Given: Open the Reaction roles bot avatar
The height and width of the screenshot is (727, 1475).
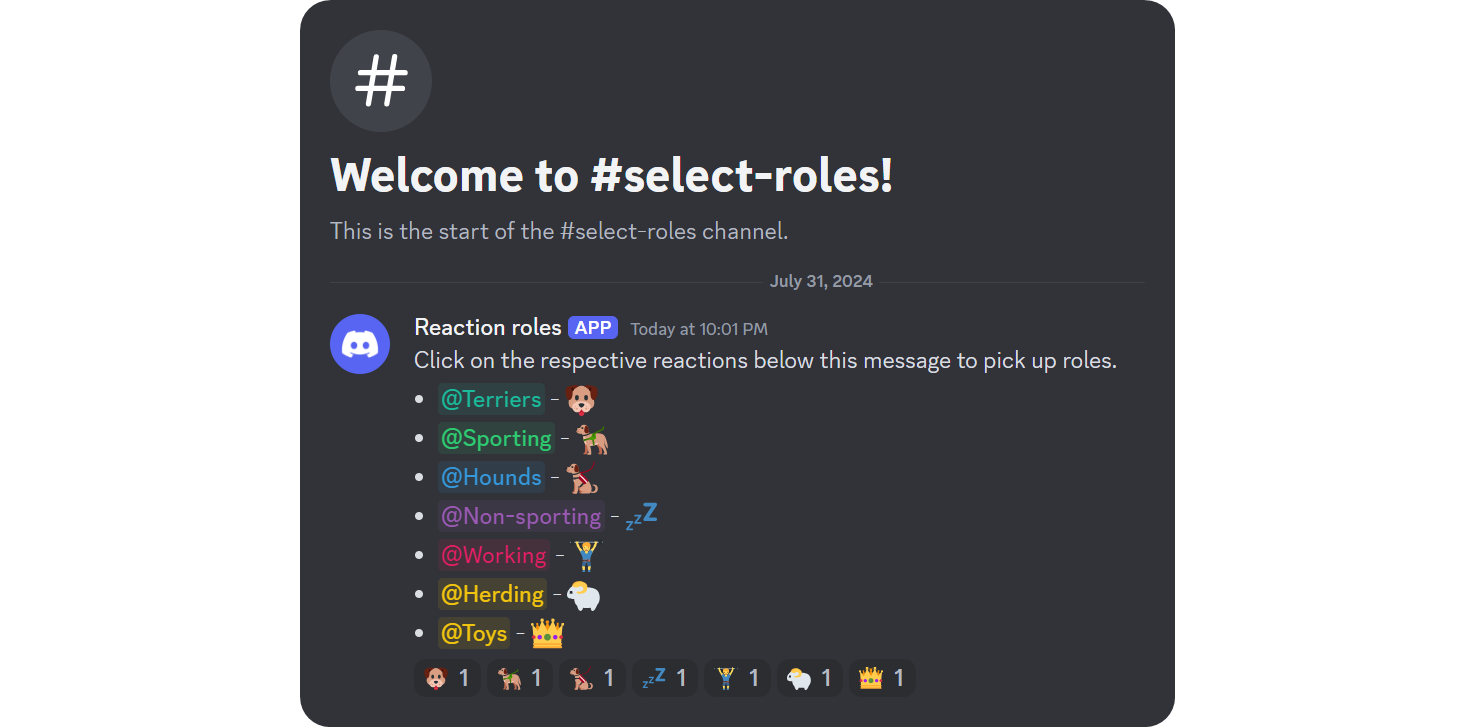Looking at the screenshot, I should [360, 344].
